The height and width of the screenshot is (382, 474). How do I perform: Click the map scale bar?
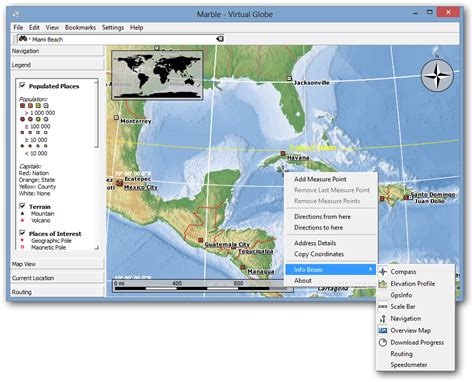point(202,286)
